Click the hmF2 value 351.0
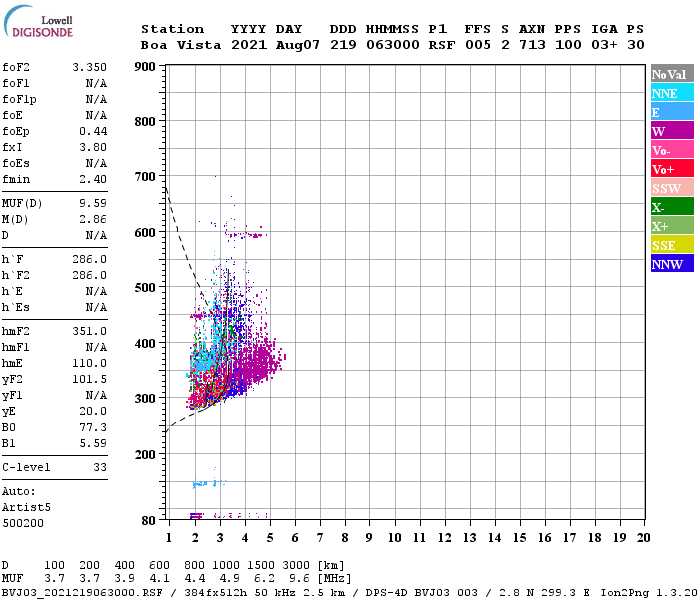 tap(89, 331)
